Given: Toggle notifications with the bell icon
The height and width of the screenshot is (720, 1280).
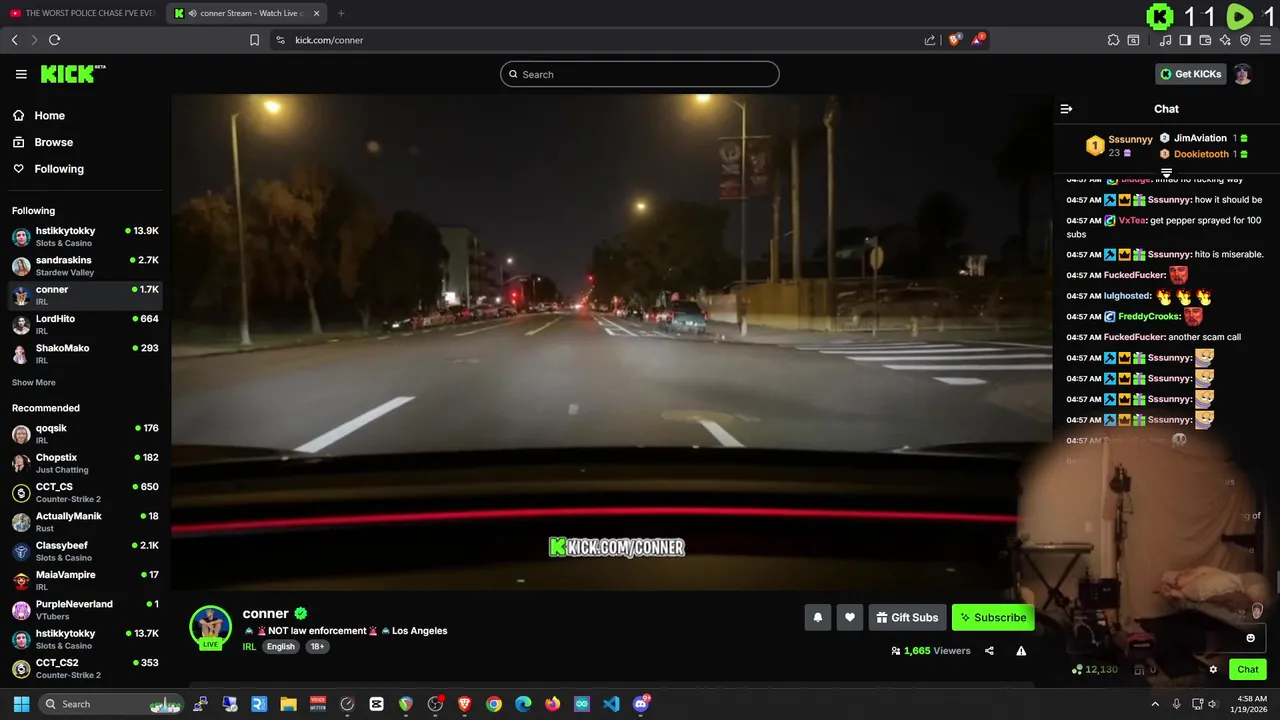Looking at the screenshot, I should [817, 618].
